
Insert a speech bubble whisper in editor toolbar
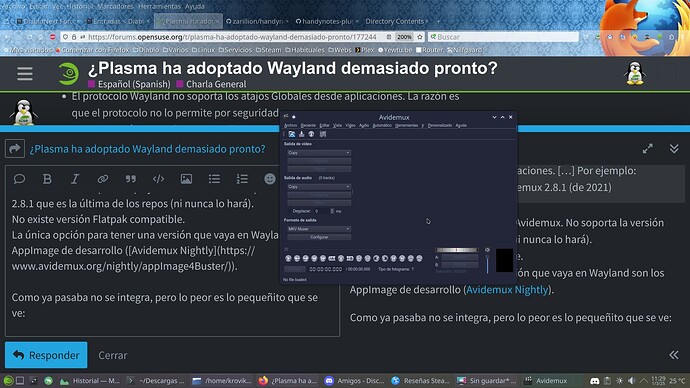click(19, 179)
